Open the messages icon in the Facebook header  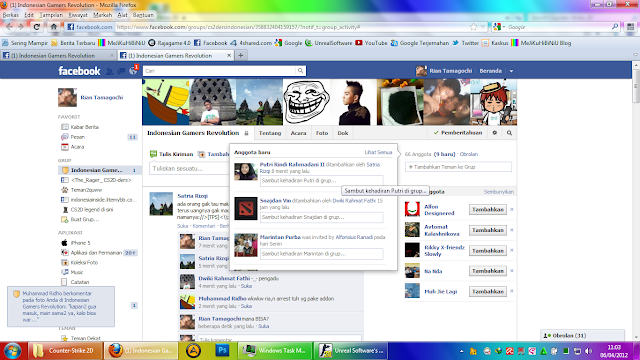click(x=121, y=71)
